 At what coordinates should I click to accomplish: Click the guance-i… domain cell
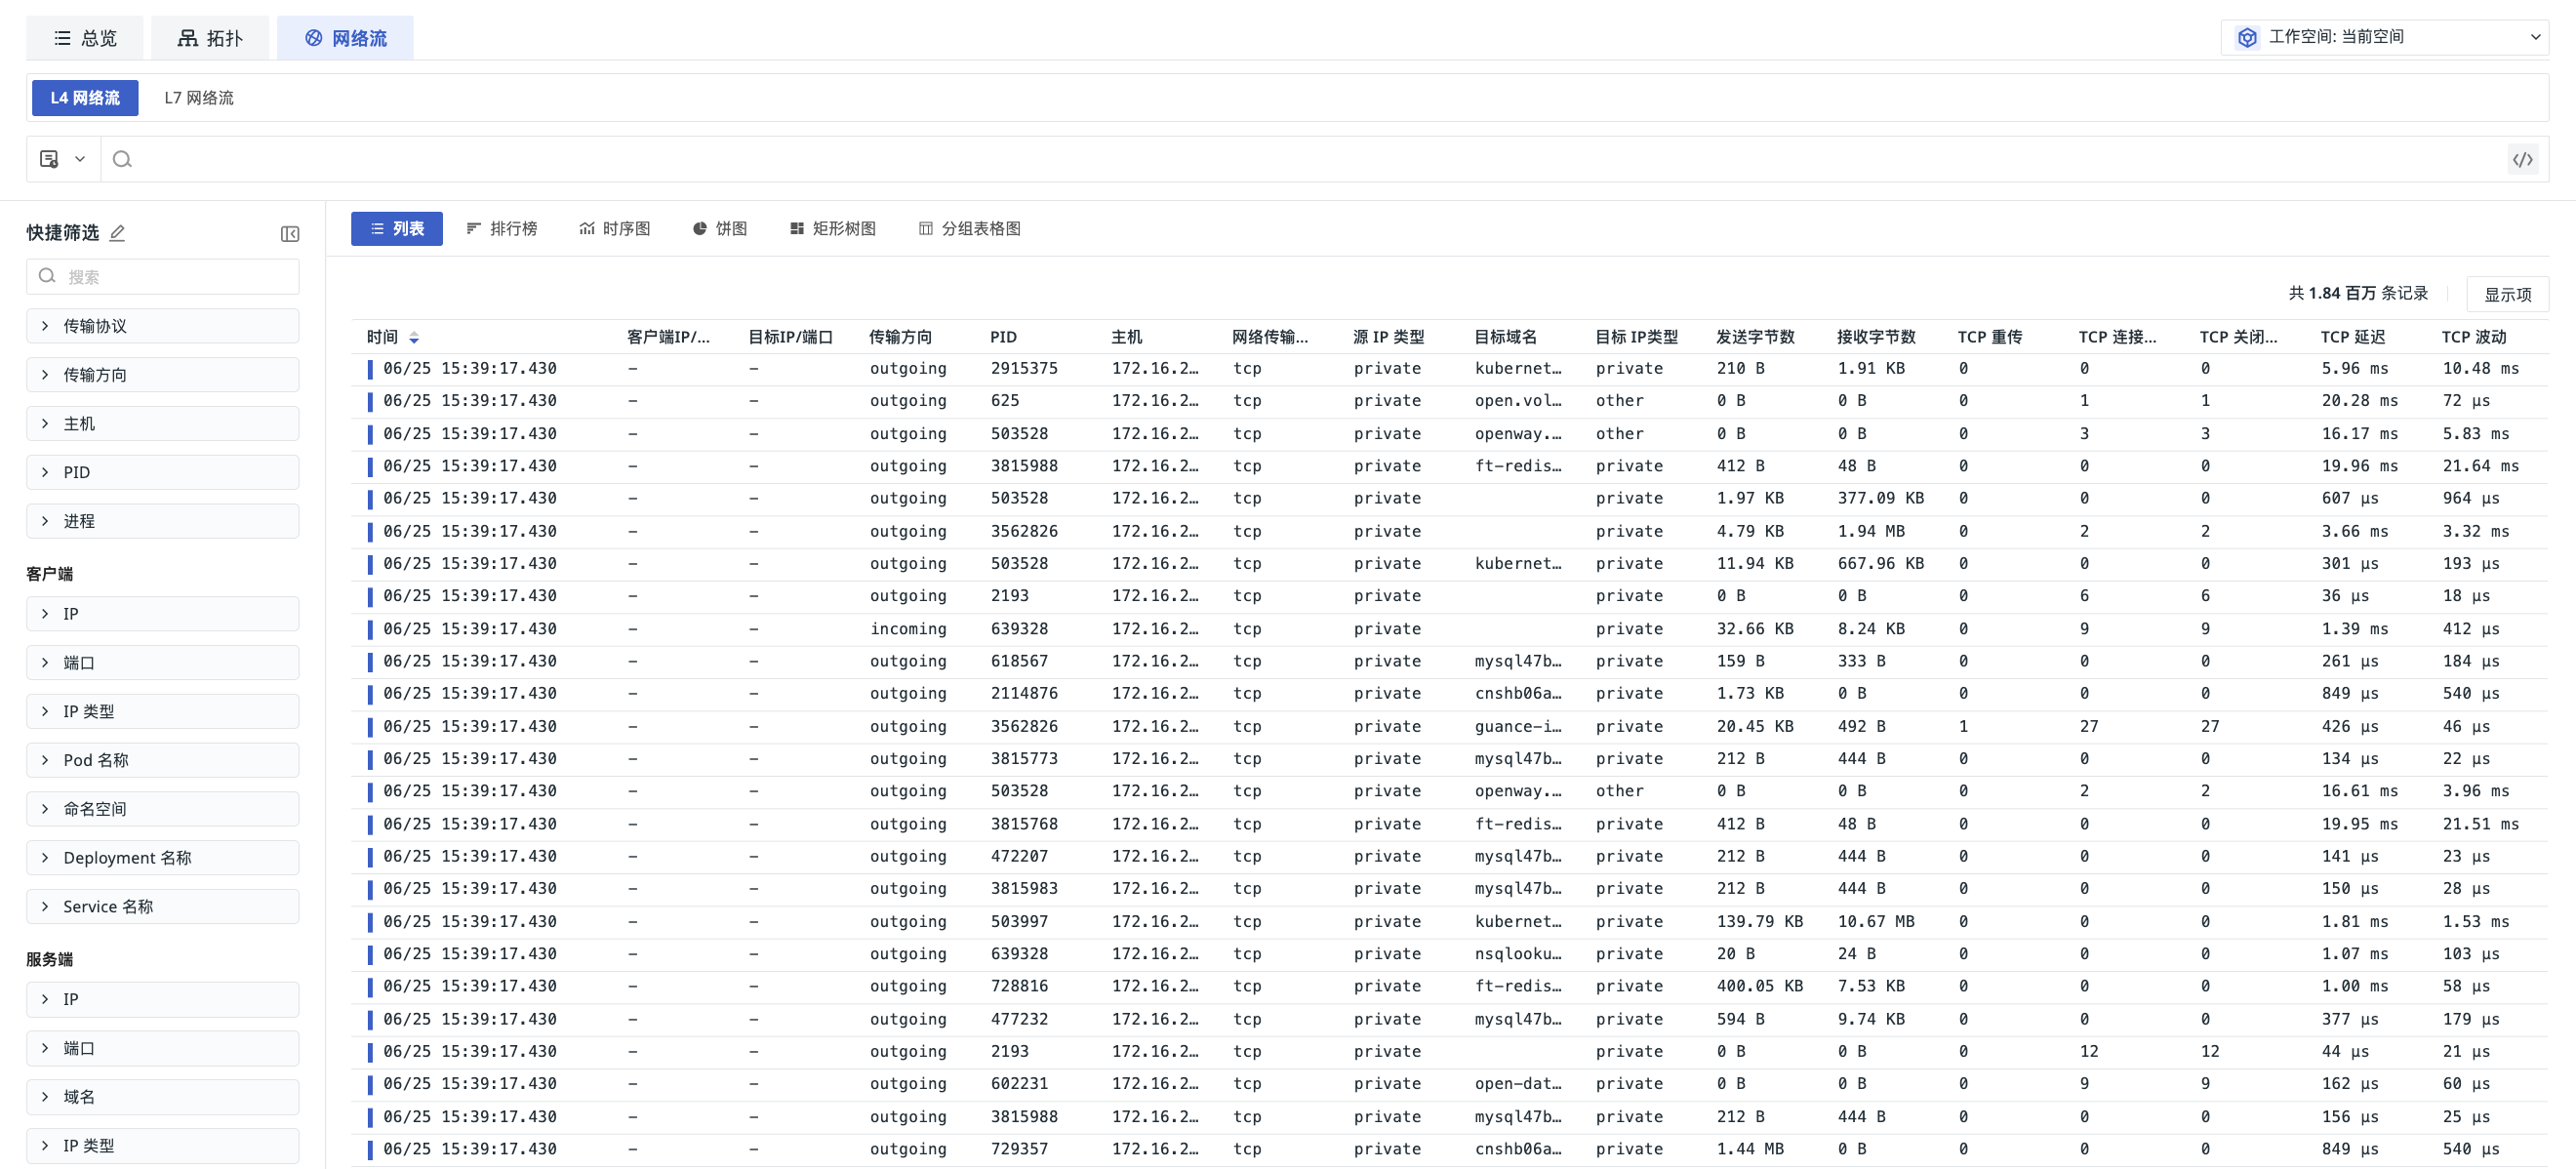click(1517, 727)
